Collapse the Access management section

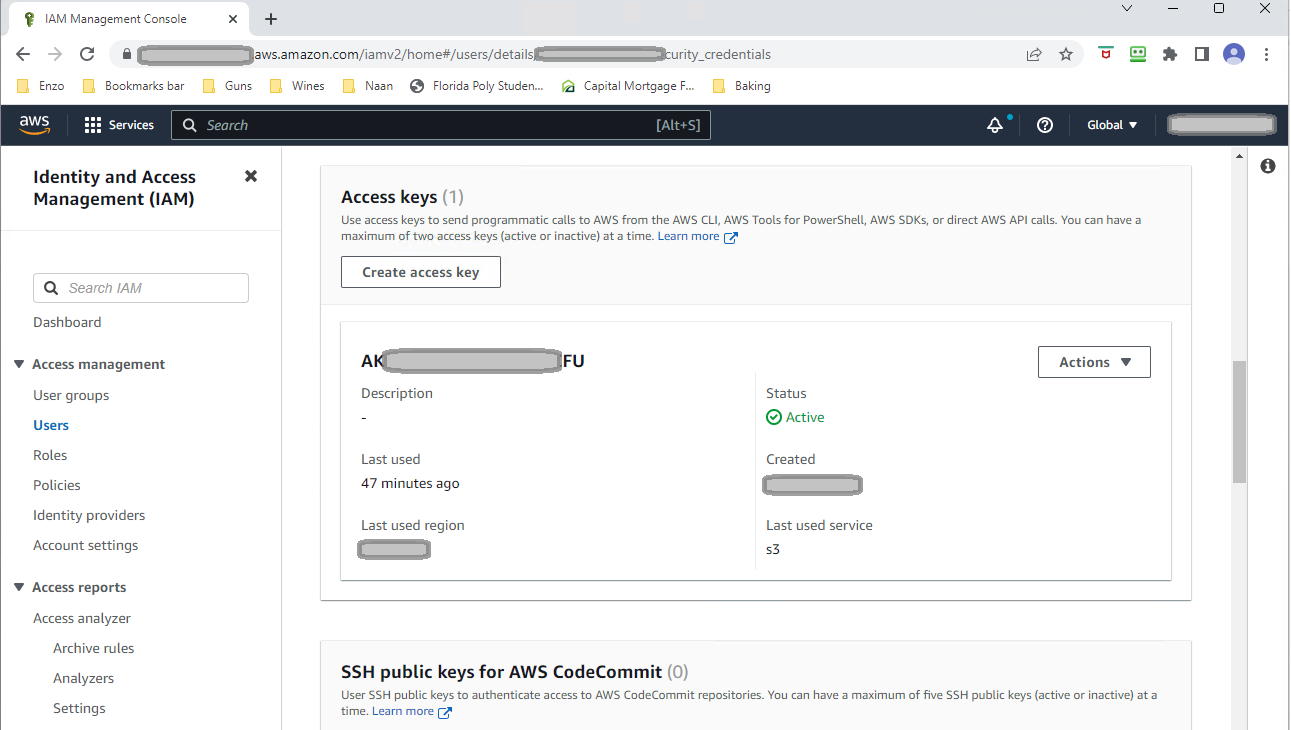[19, 364]
